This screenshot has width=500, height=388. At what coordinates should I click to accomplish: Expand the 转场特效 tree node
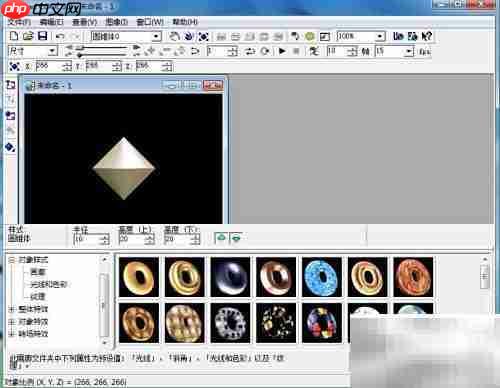click(x=12, y=333)
